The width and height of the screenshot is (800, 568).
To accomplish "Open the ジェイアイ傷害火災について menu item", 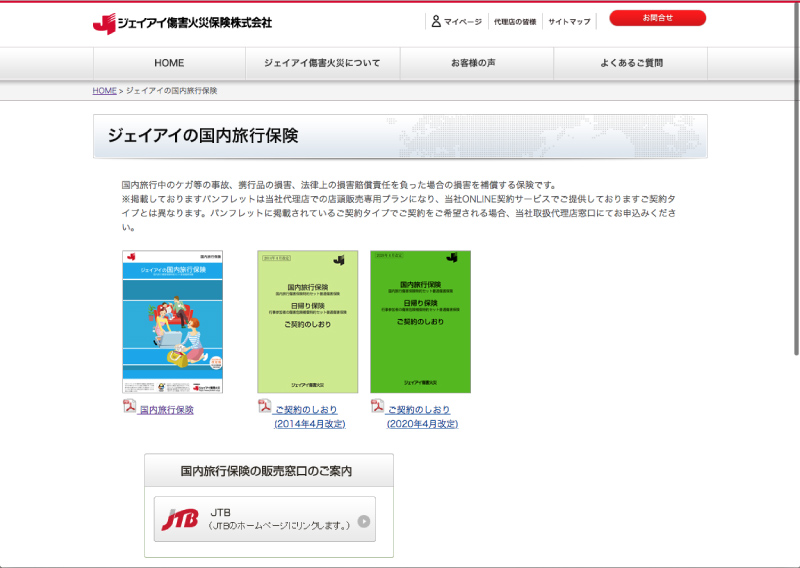I will pos(322,63).
